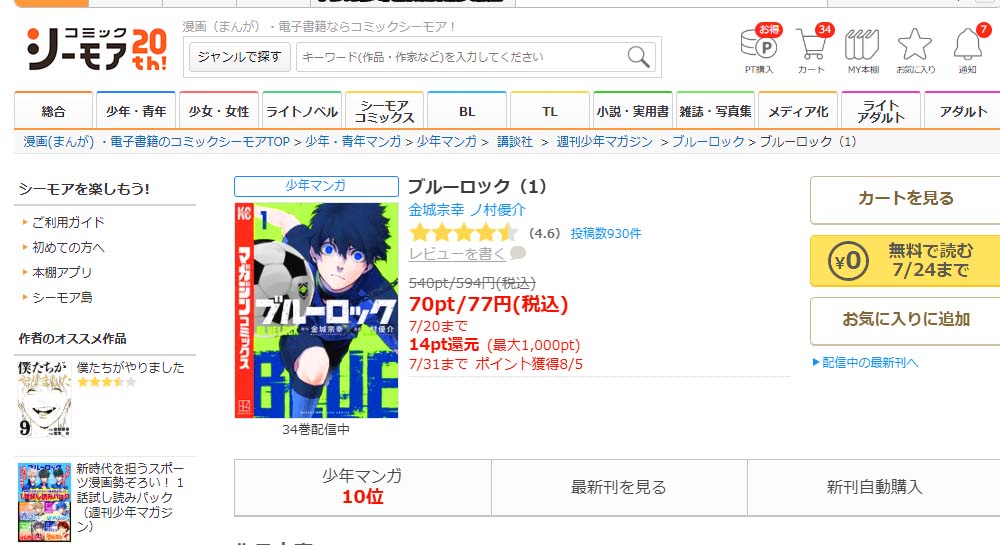
Task: Open the MY本棚 bookshelf icon
Action: click(x=862, y=45)
